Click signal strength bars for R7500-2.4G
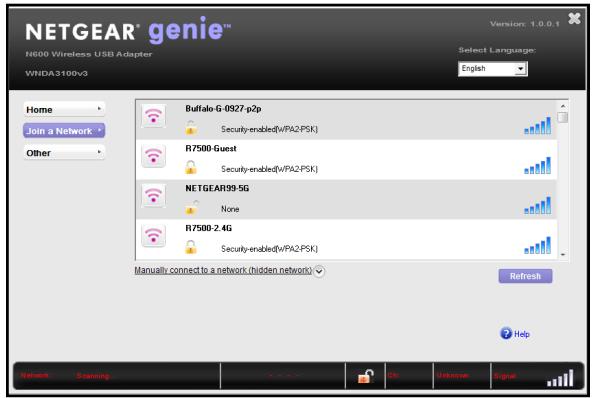 [x=537, y=245]
